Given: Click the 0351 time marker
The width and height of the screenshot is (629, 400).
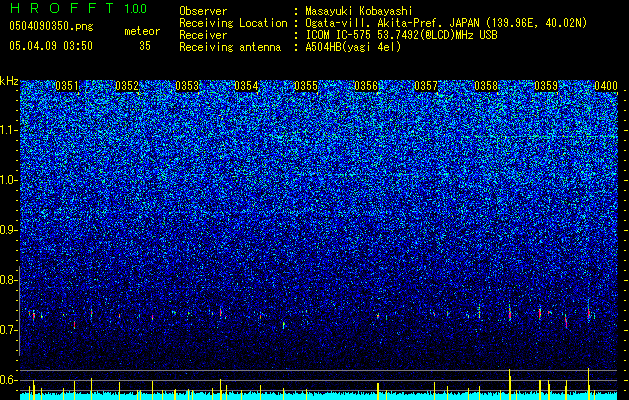Looking at the screenshot, I should click(x=67, y=86).
